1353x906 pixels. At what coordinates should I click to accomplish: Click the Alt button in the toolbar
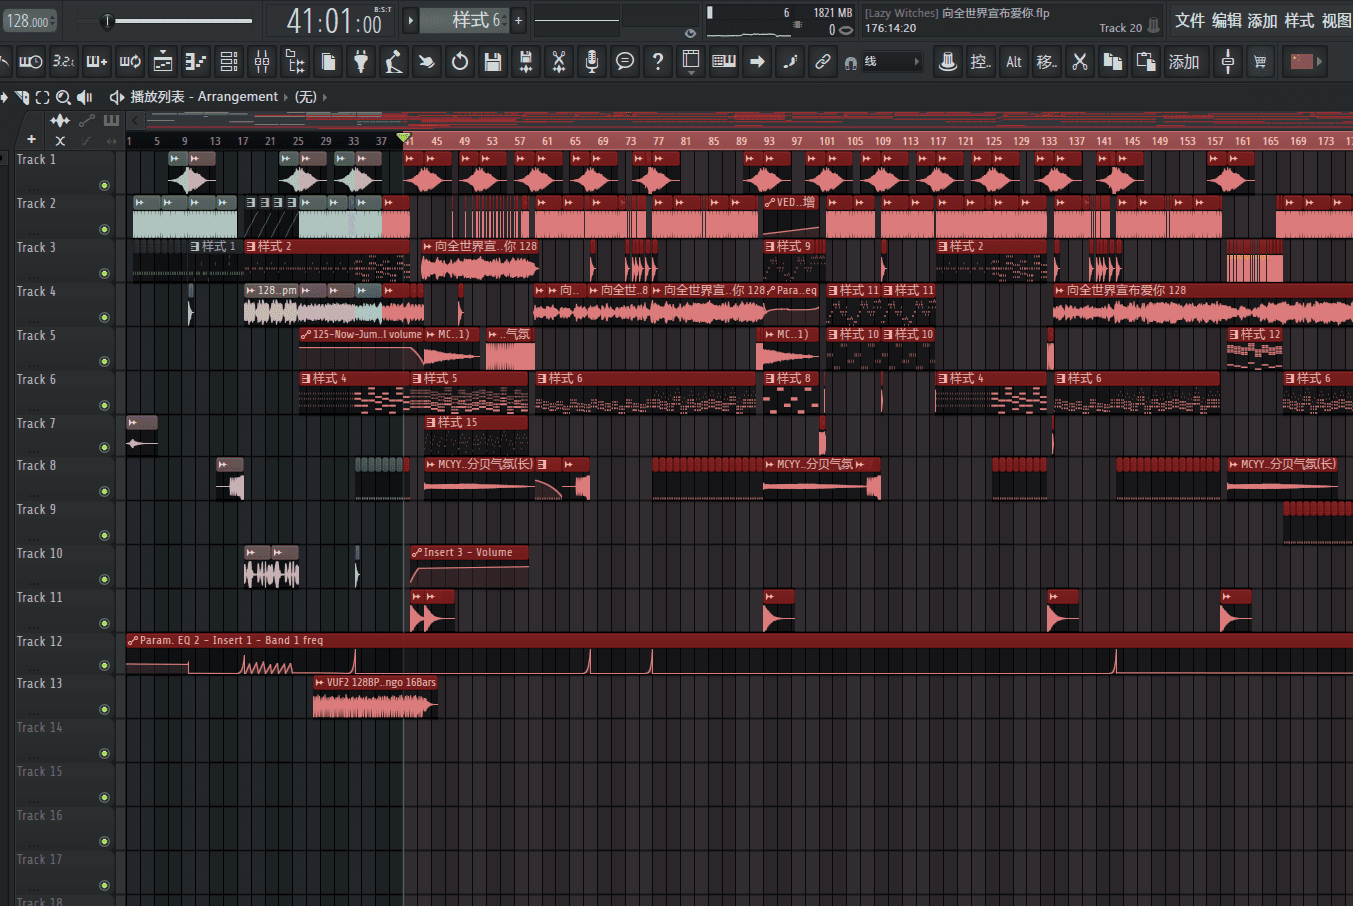click(1014, 62)
